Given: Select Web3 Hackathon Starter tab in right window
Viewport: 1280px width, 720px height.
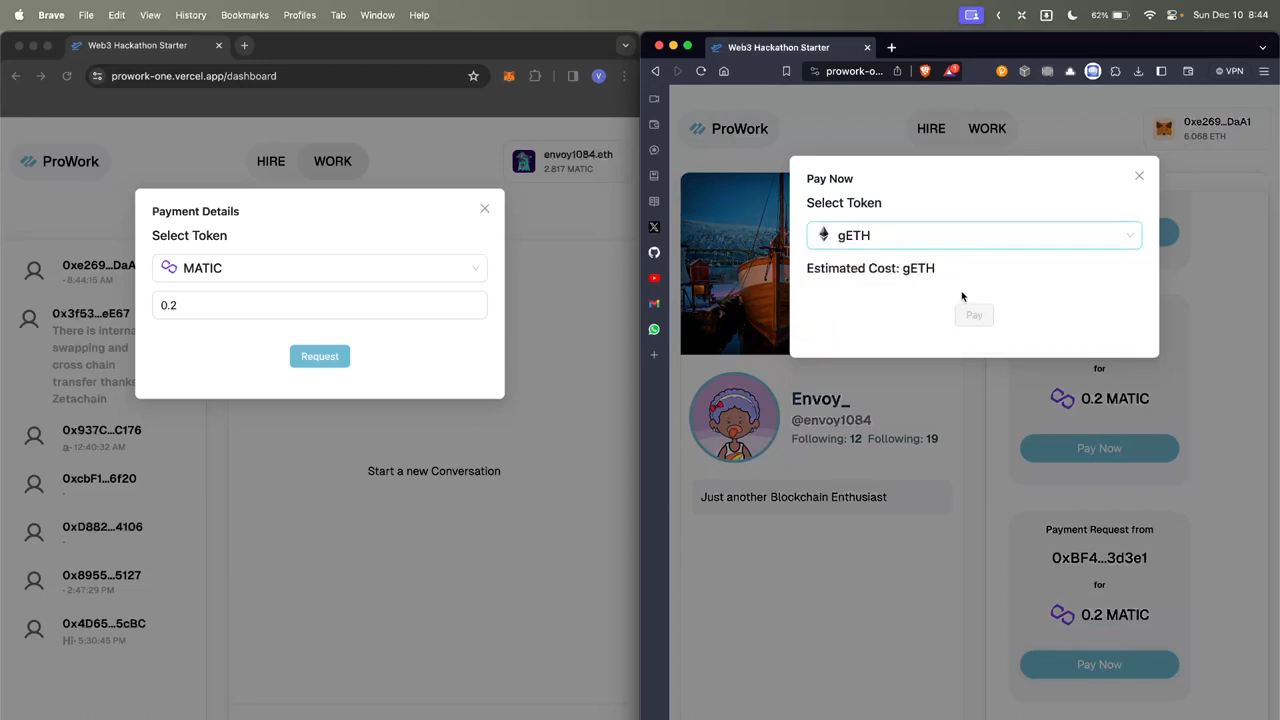Looking at the screenshot, I should pos(790,47).
